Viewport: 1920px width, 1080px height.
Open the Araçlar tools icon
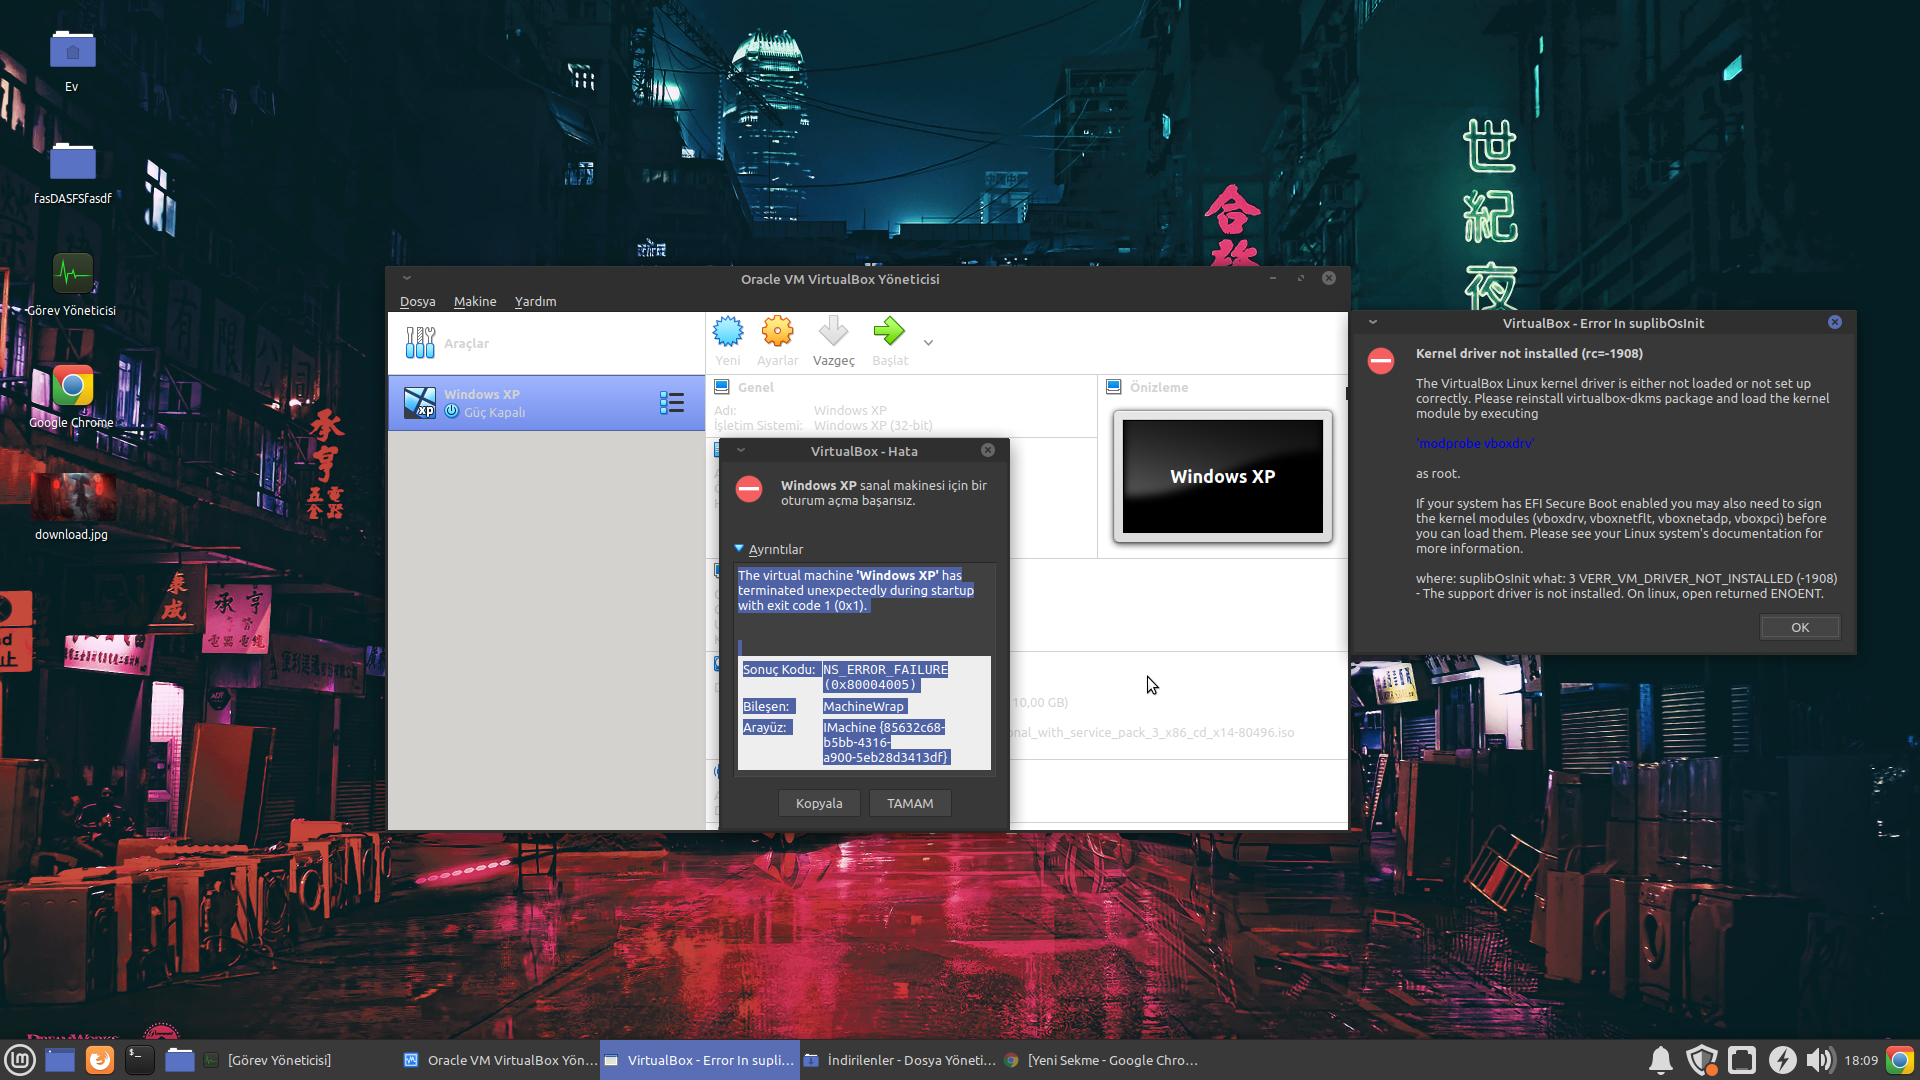pyautogui.click(x=420, y=343)
